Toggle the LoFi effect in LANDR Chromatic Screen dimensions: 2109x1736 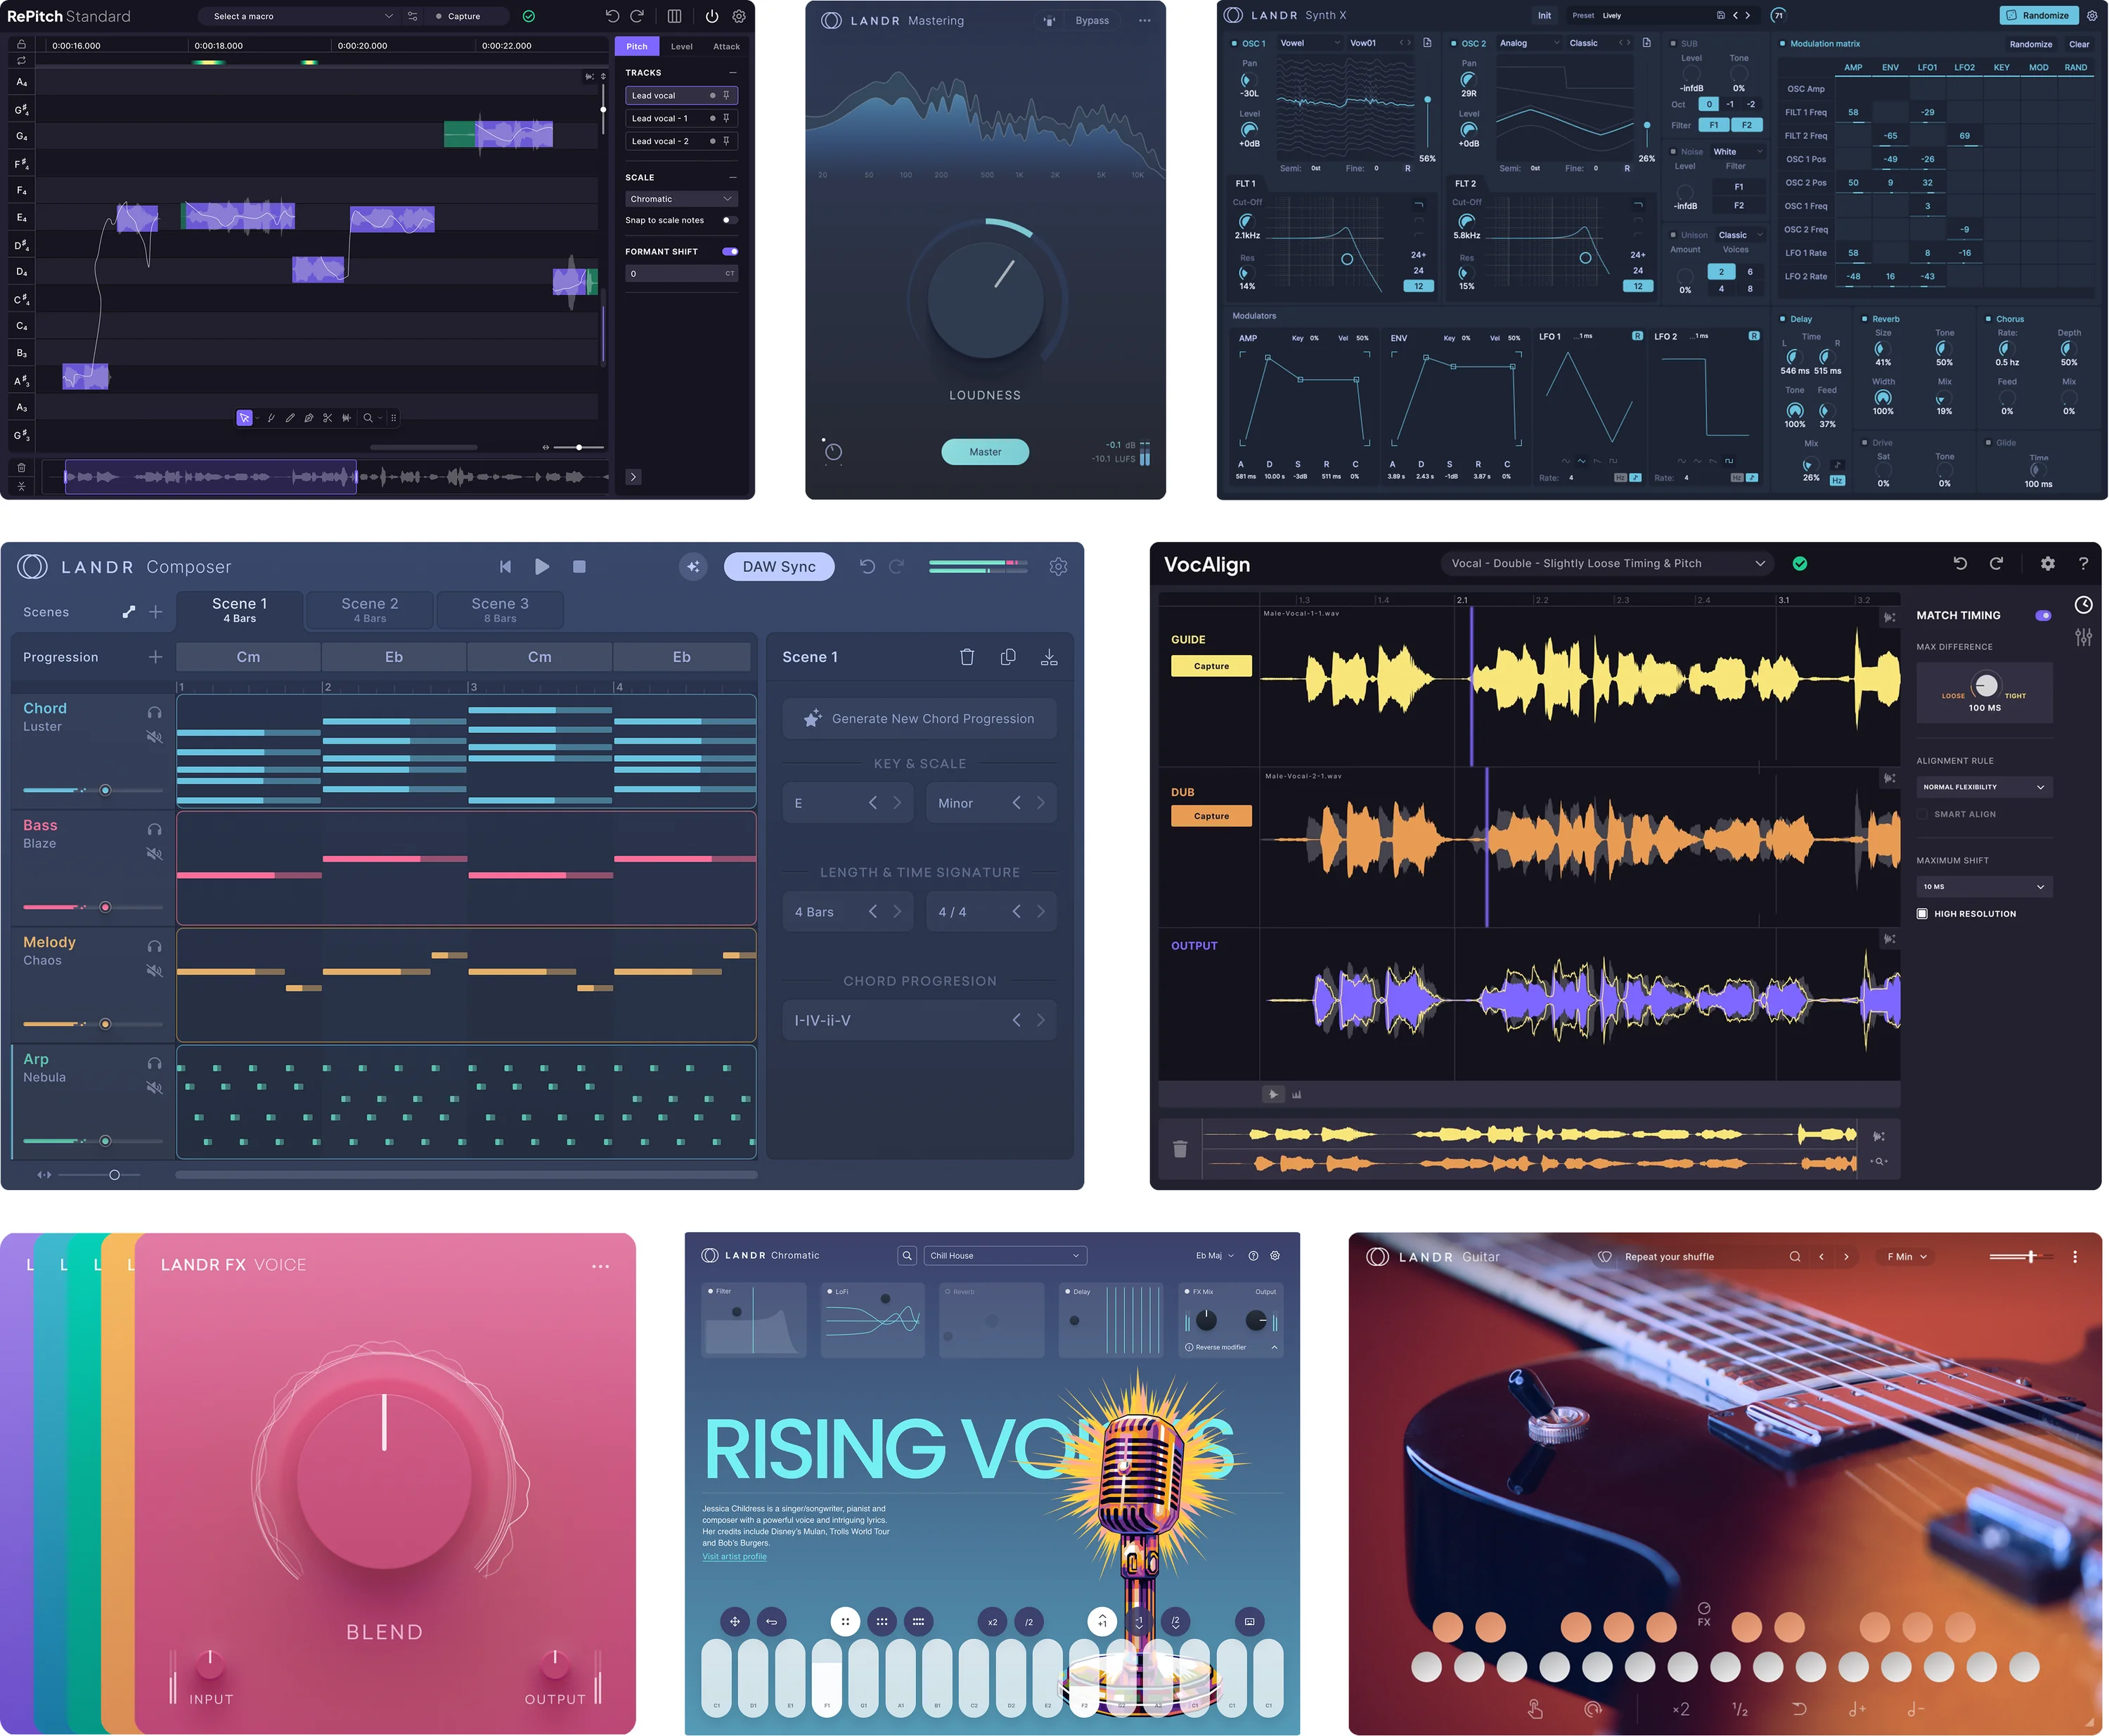tap(830, 1292)
